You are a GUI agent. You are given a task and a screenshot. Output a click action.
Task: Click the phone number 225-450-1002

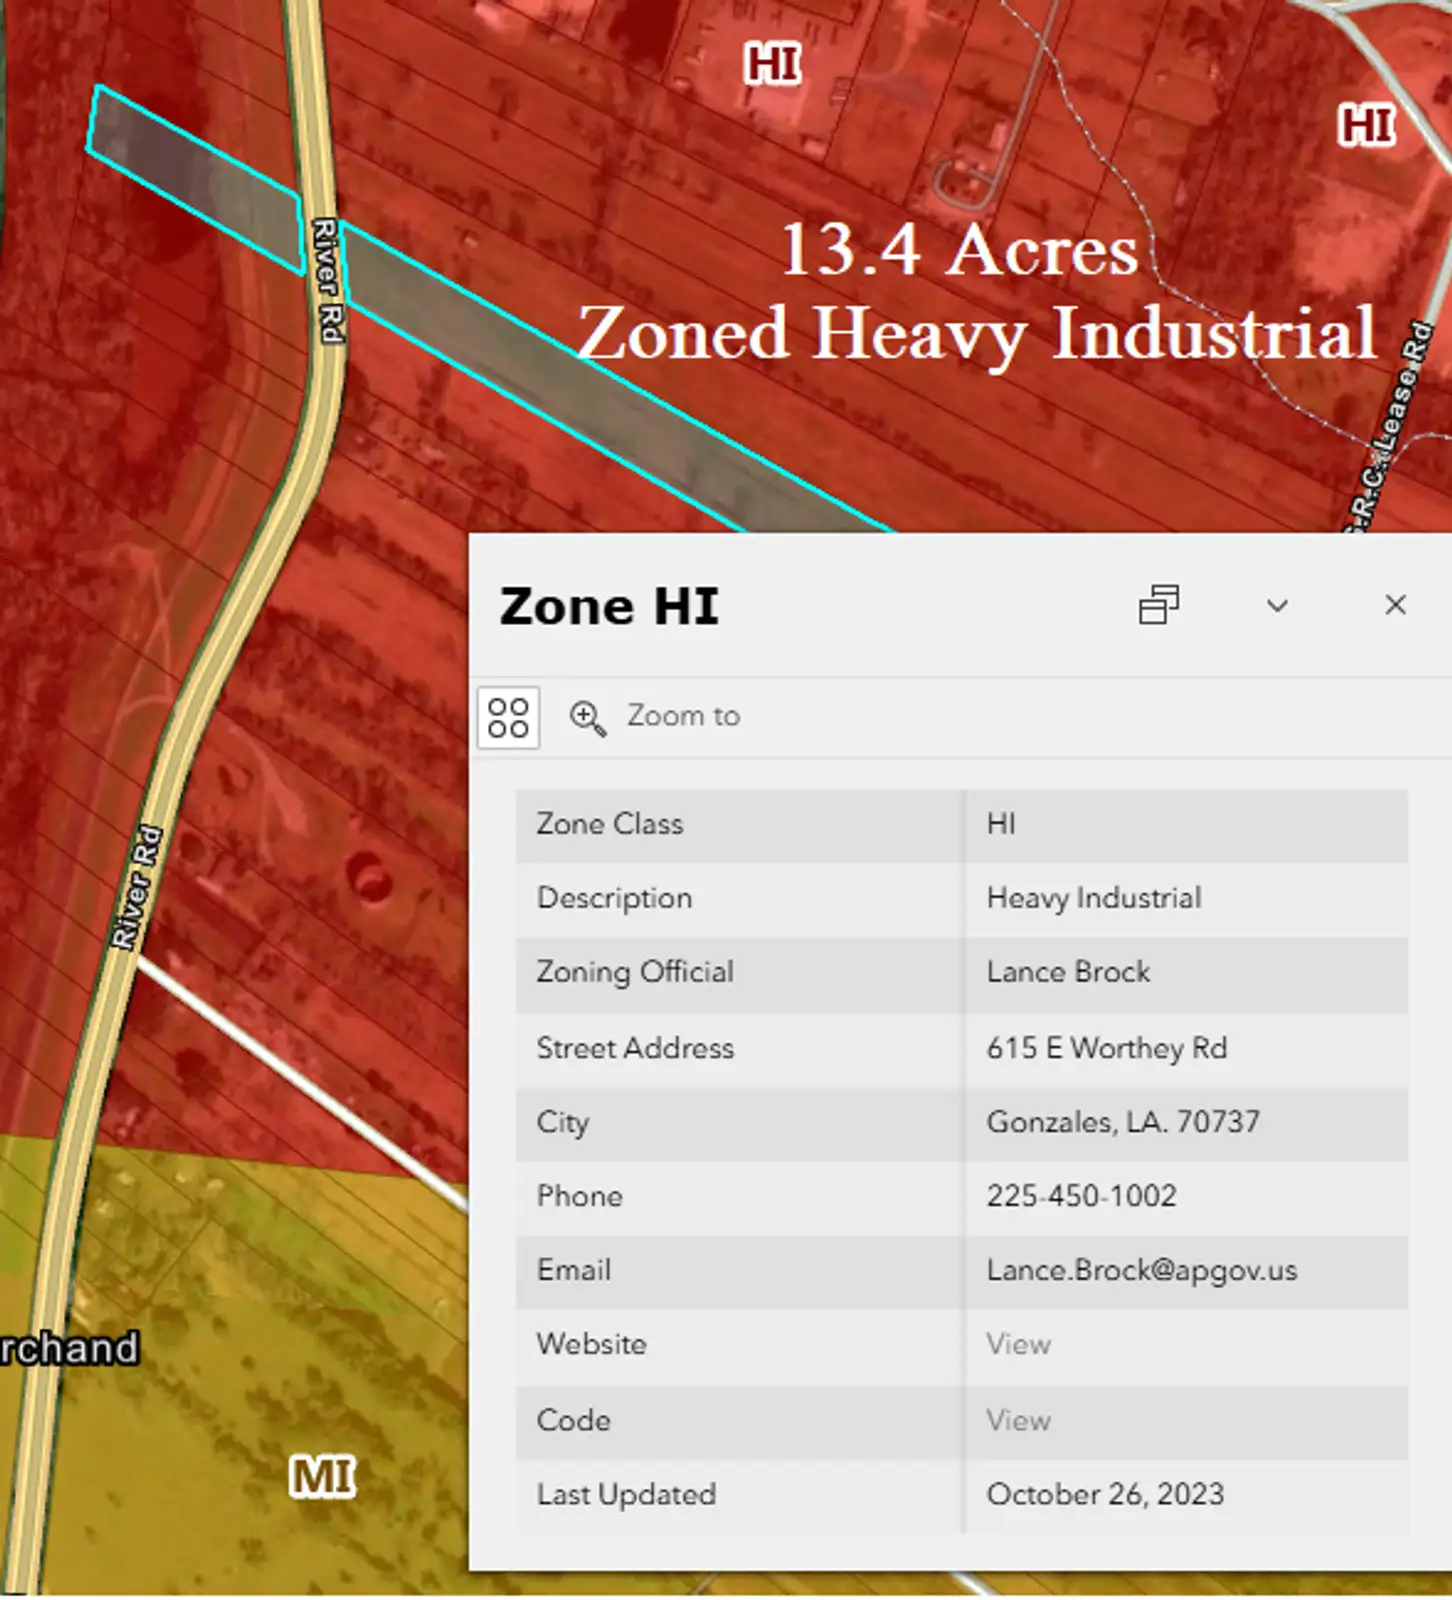pos(1082,1196)
